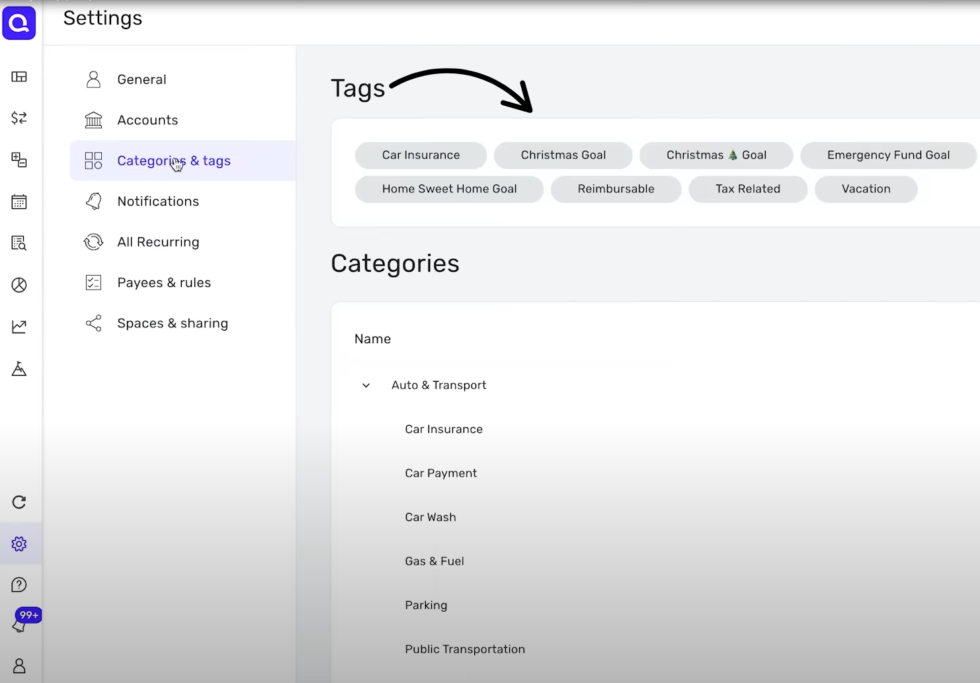
Task: Open the General settings section
Action: 141,79
